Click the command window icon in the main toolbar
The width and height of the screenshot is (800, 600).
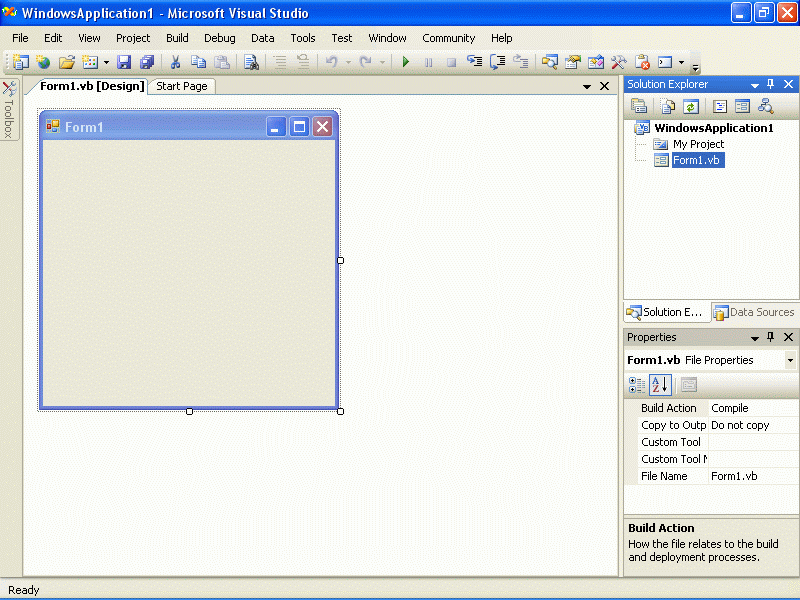(665, 62)
